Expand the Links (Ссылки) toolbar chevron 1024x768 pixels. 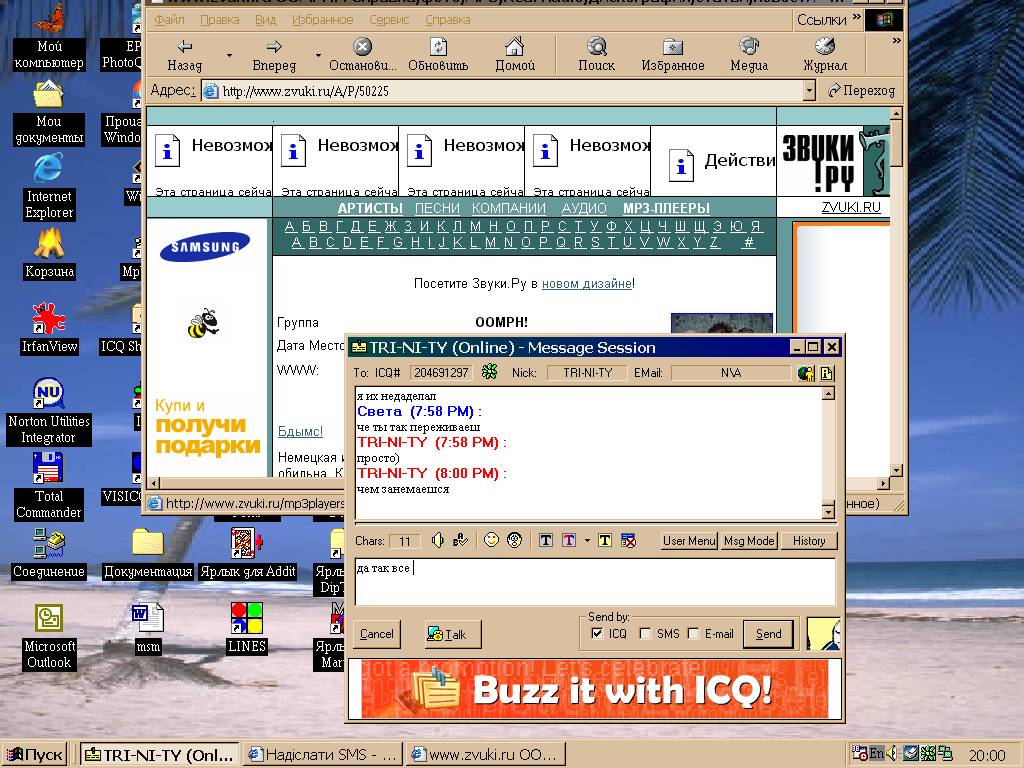tap(857, 18)
